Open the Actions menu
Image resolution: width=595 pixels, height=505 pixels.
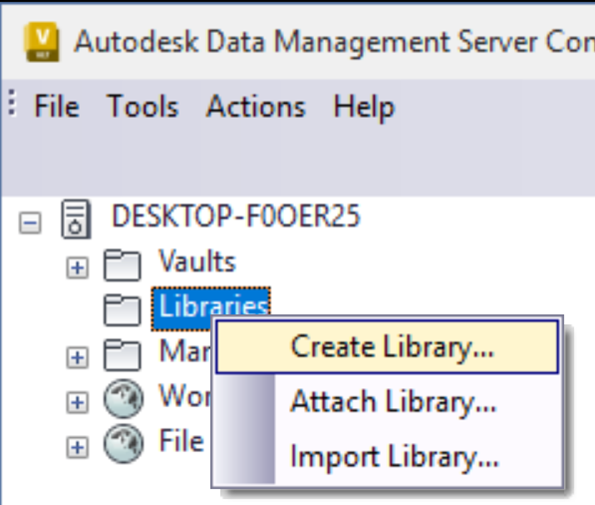click(x=256, y=107)
